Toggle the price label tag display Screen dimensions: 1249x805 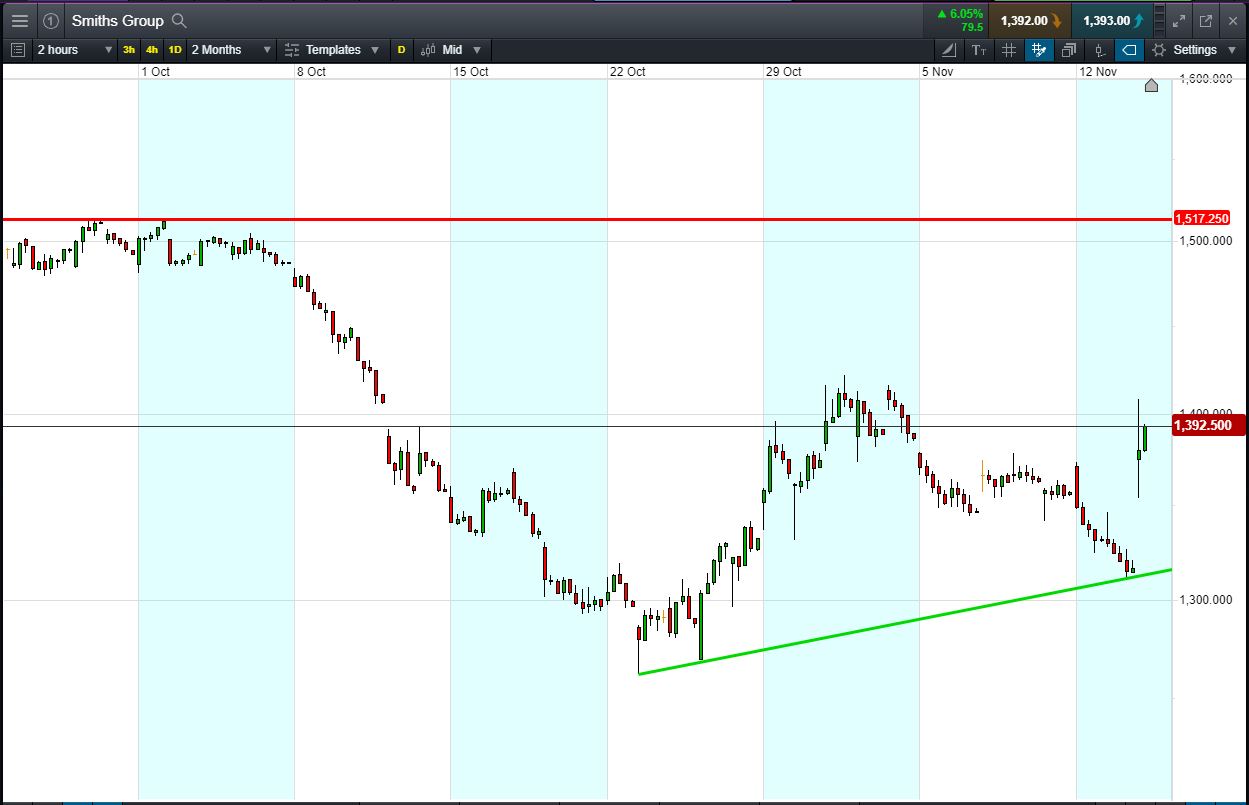pos(1129,49)
